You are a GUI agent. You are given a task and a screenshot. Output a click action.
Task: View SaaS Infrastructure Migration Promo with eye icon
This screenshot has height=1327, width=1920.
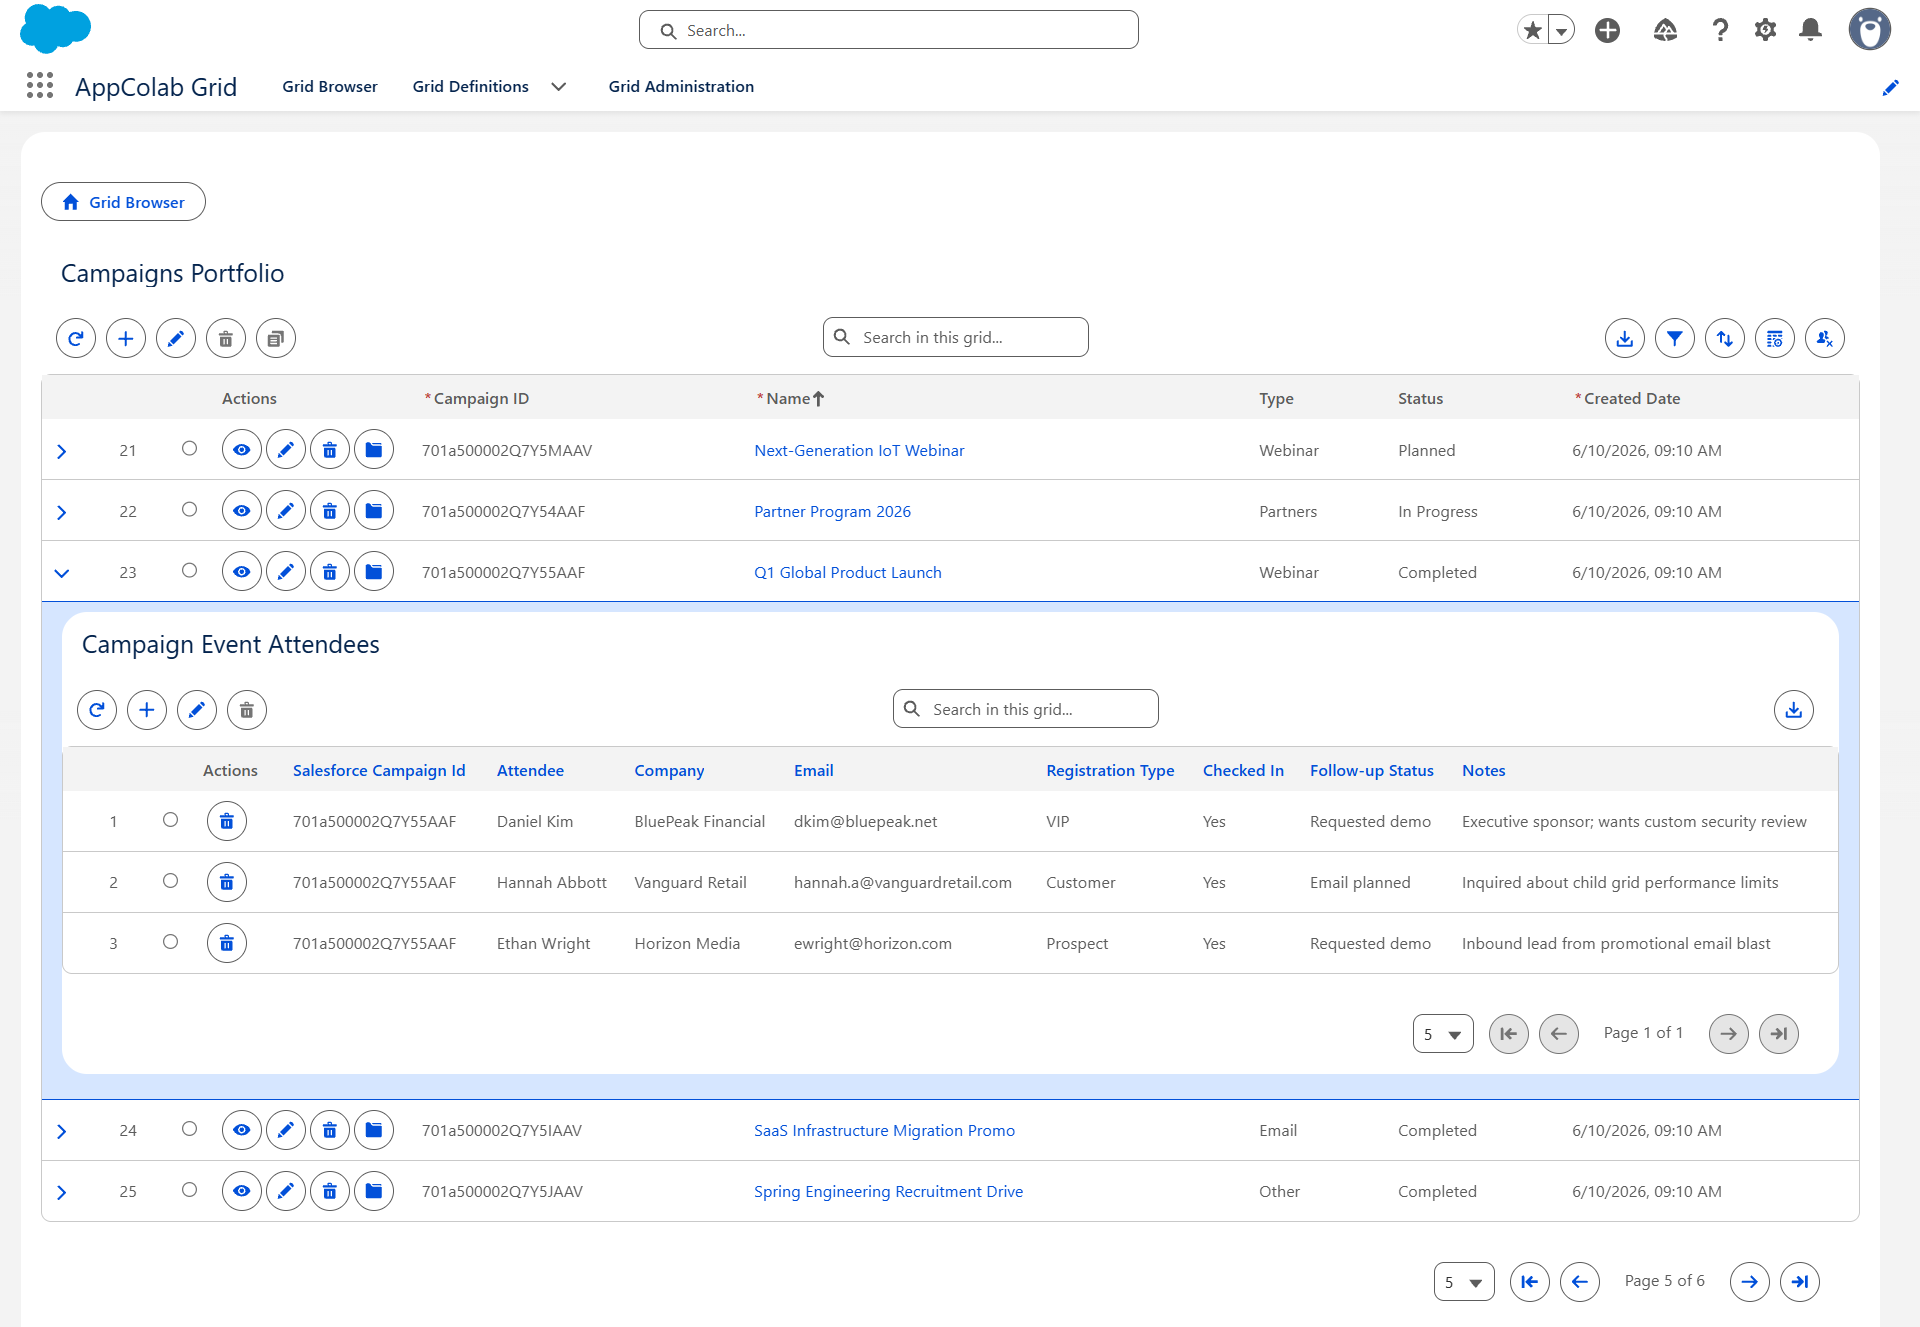coord(242,1130)
